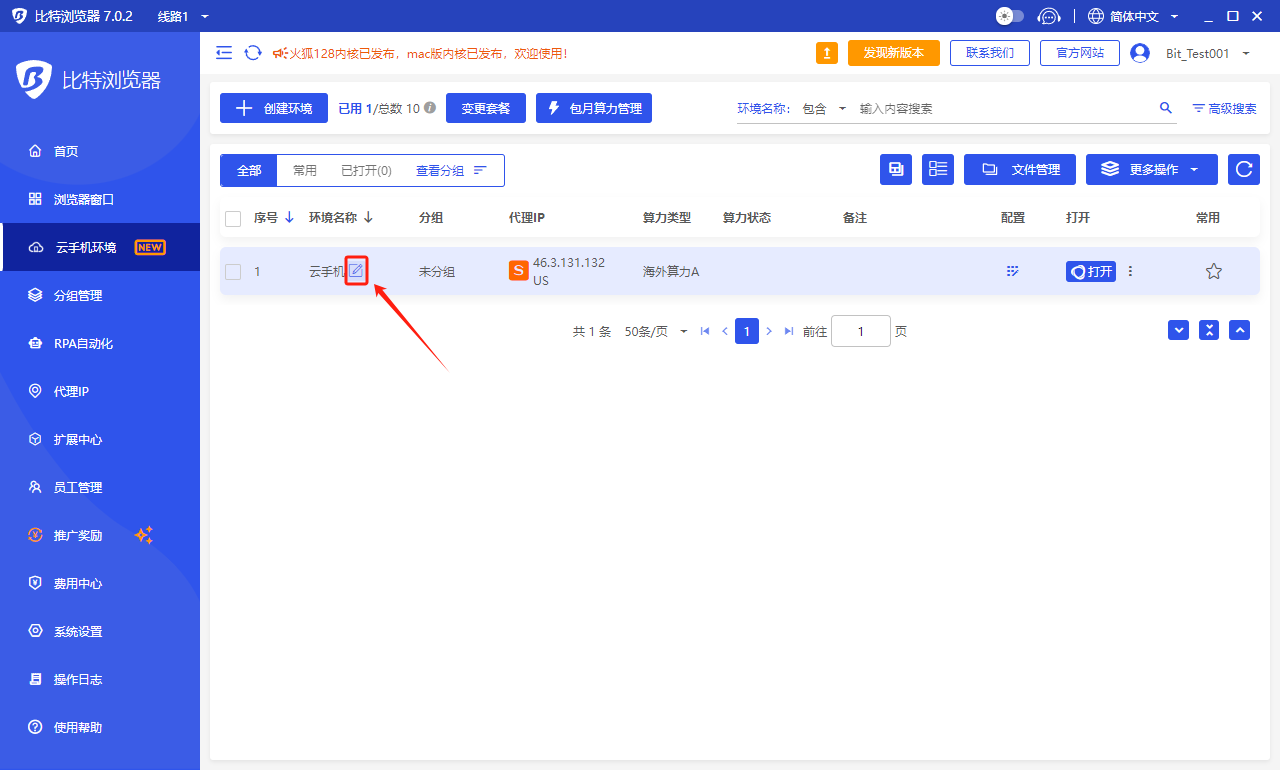Click the orange S proxy icon
This screenshot has height=770, width=1280.
519,271
